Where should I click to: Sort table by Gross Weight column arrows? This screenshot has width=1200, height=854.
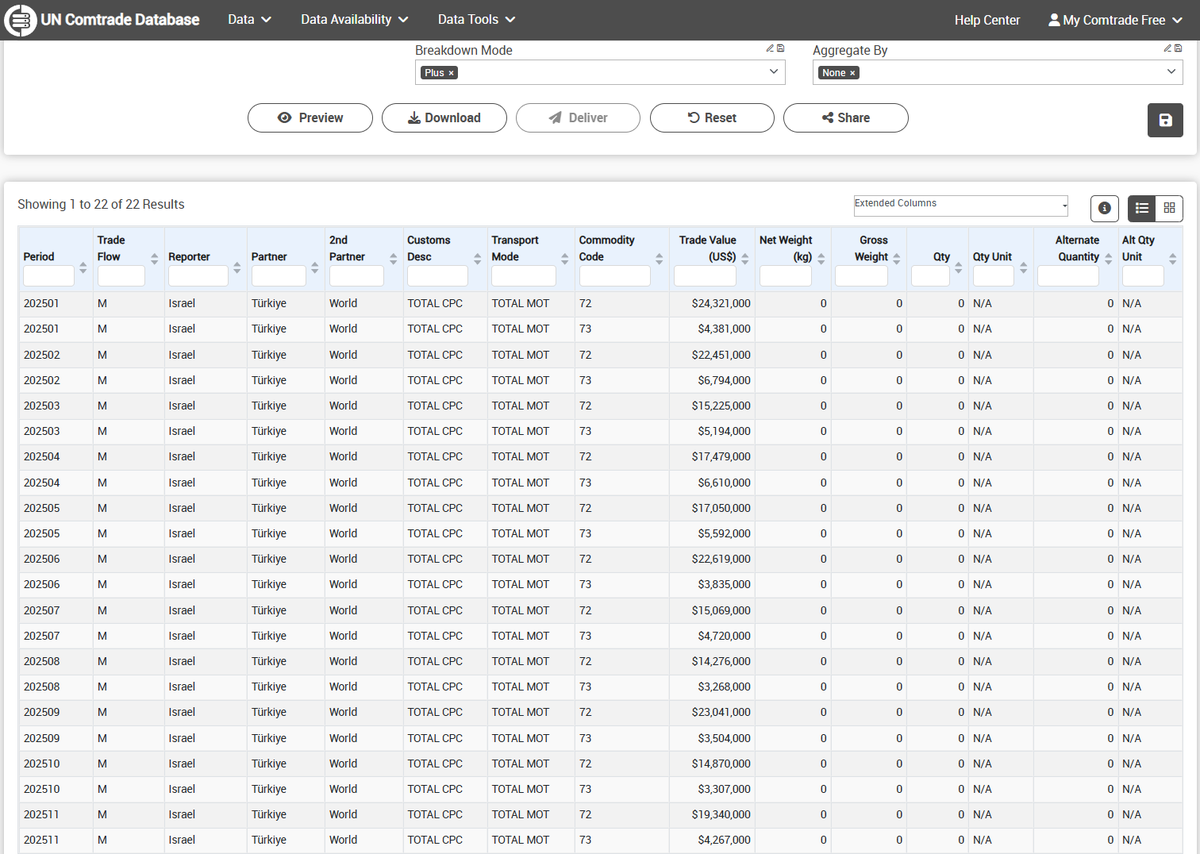pos(897,258)
